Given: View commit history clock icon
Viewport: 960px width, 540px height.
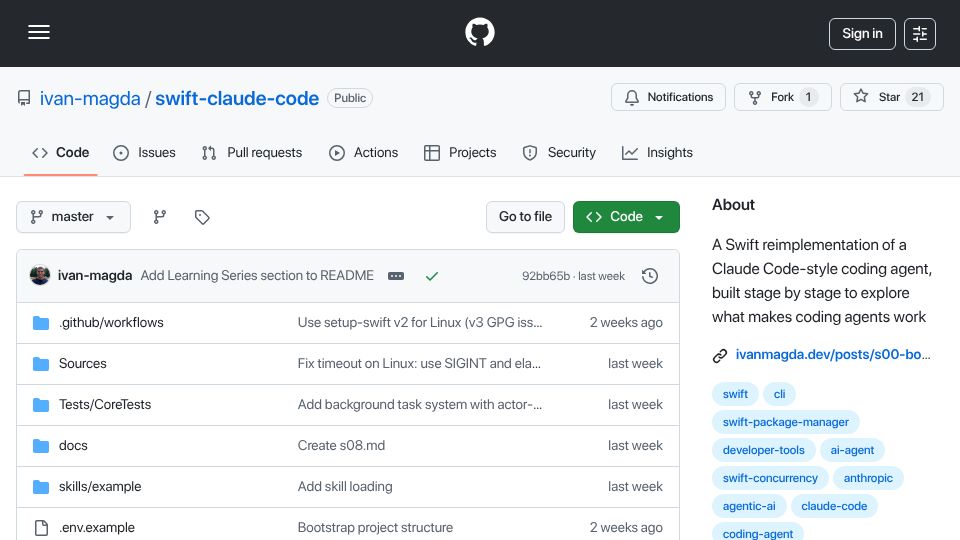Looking at the screenshot, I should pos(650,276).
